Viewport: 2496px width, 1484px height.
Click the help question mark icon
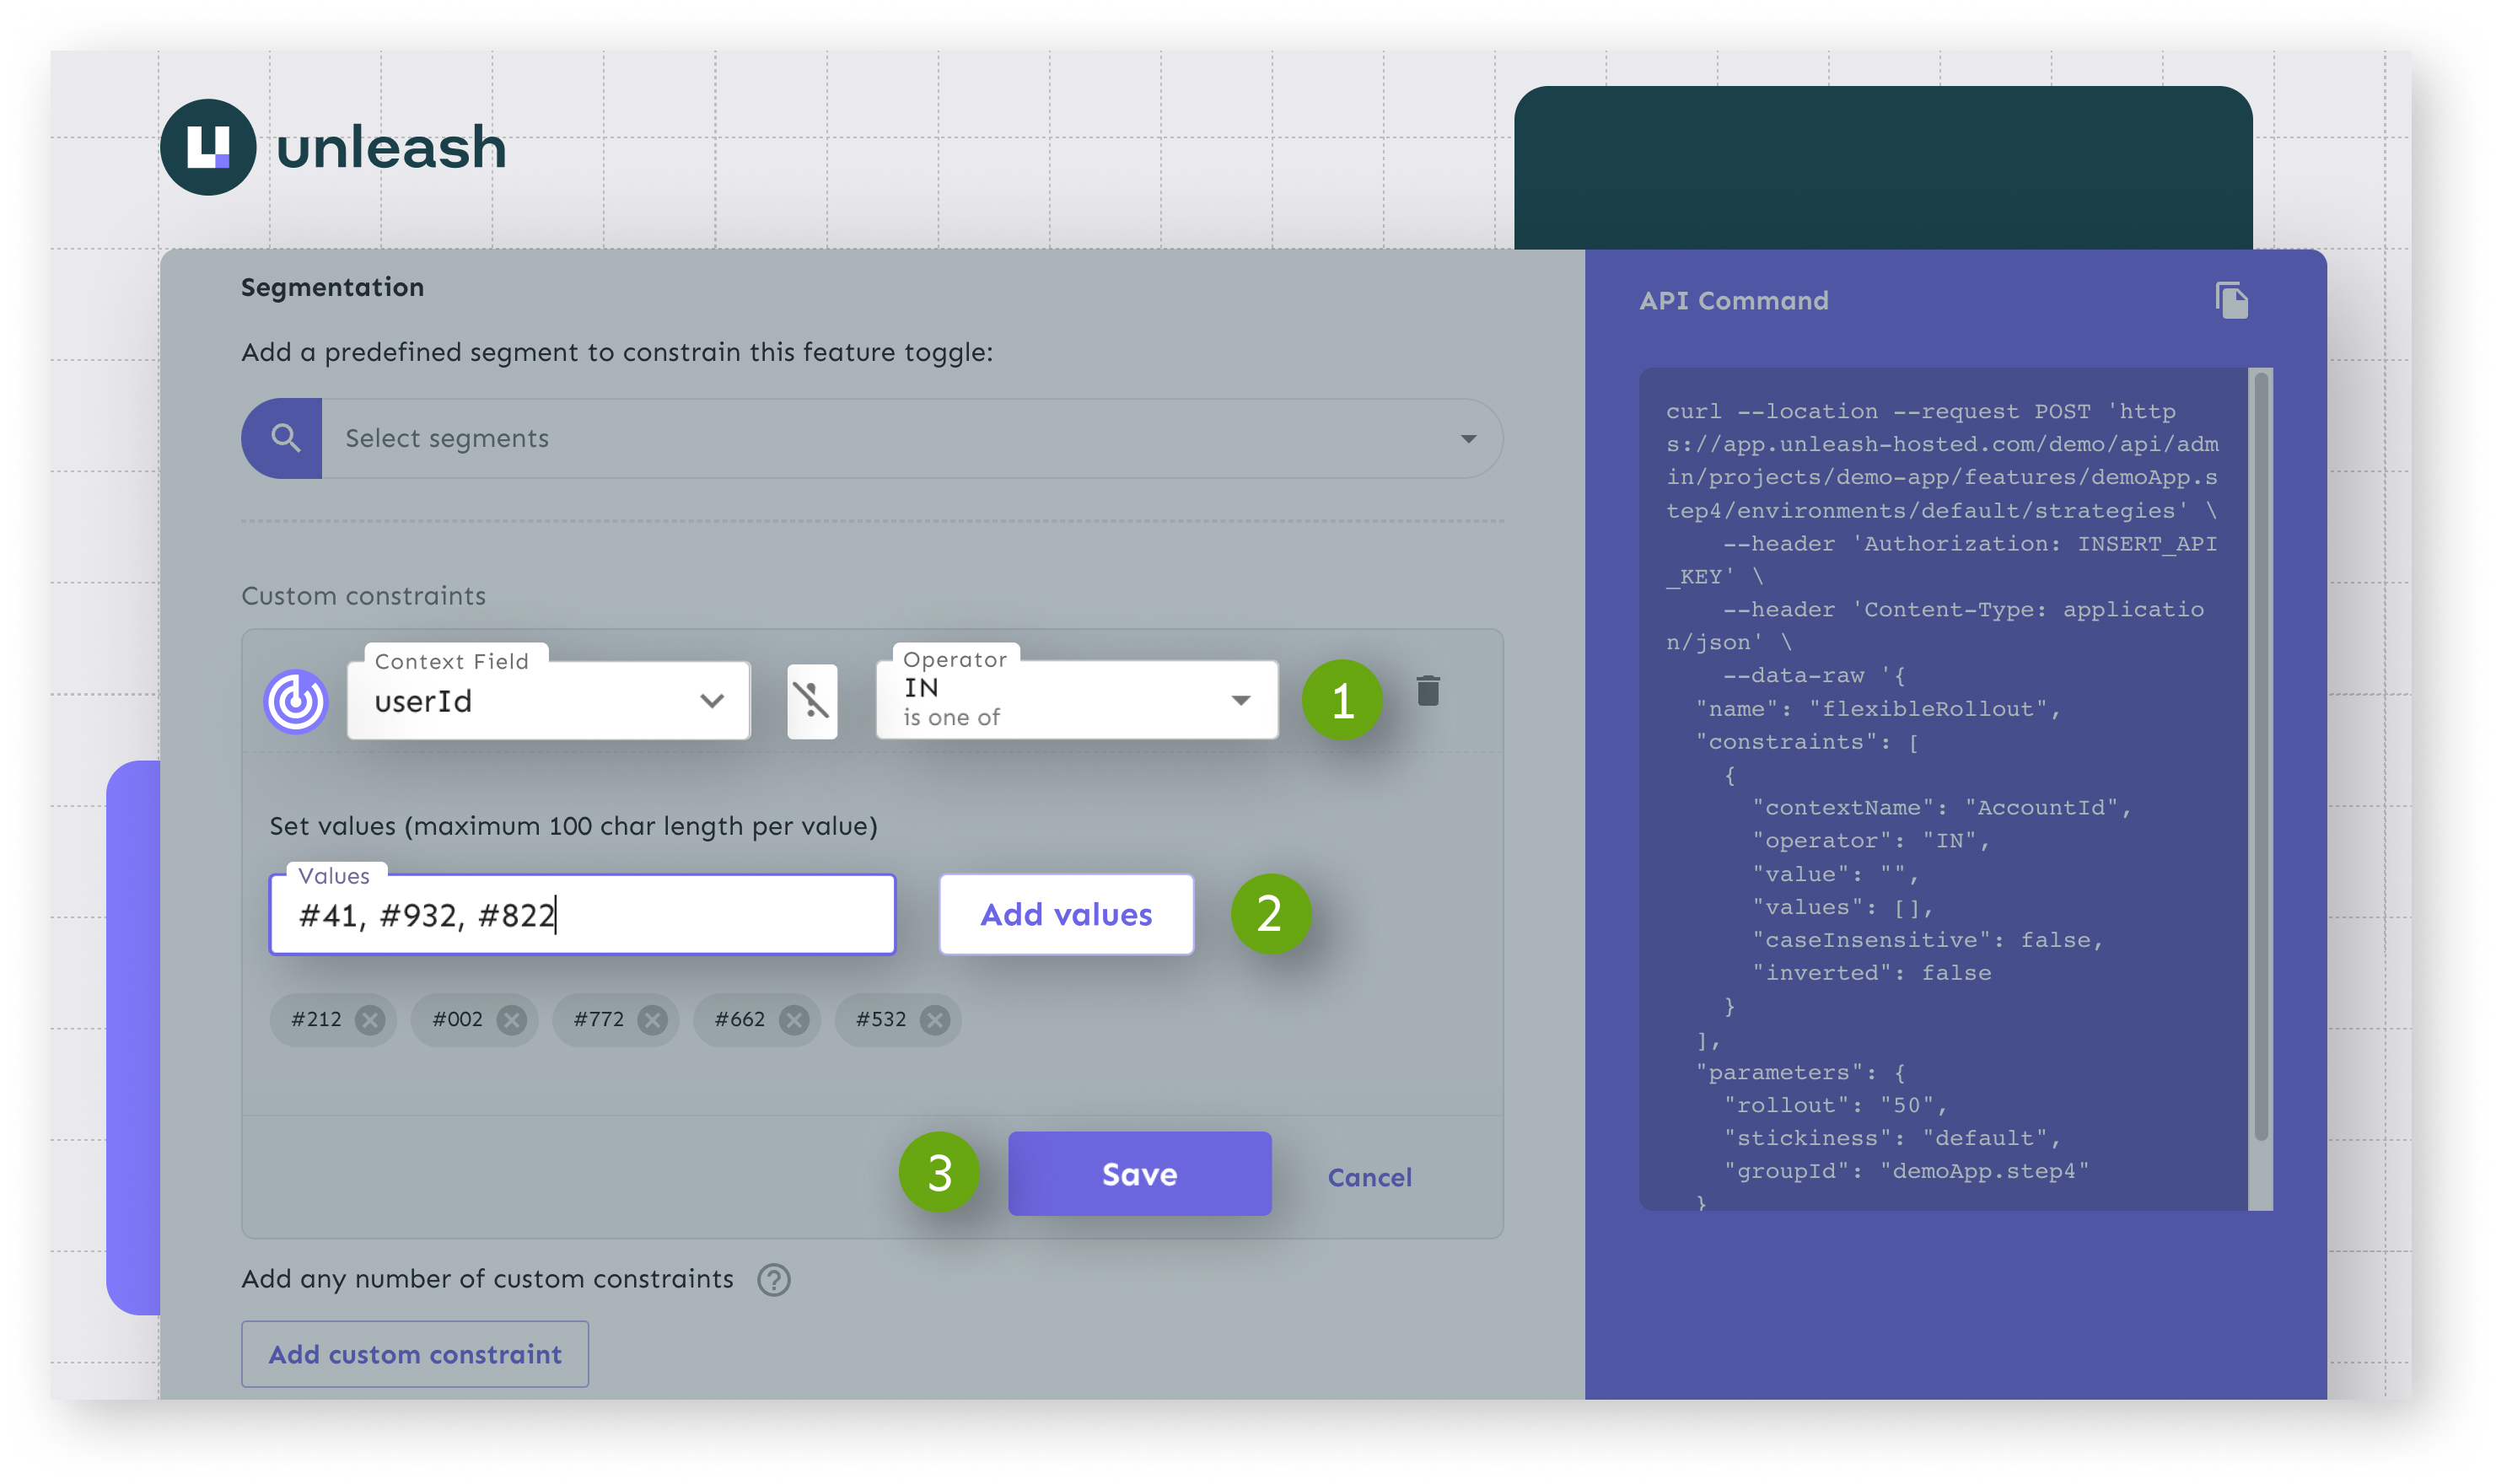[x=773, y=1279]
